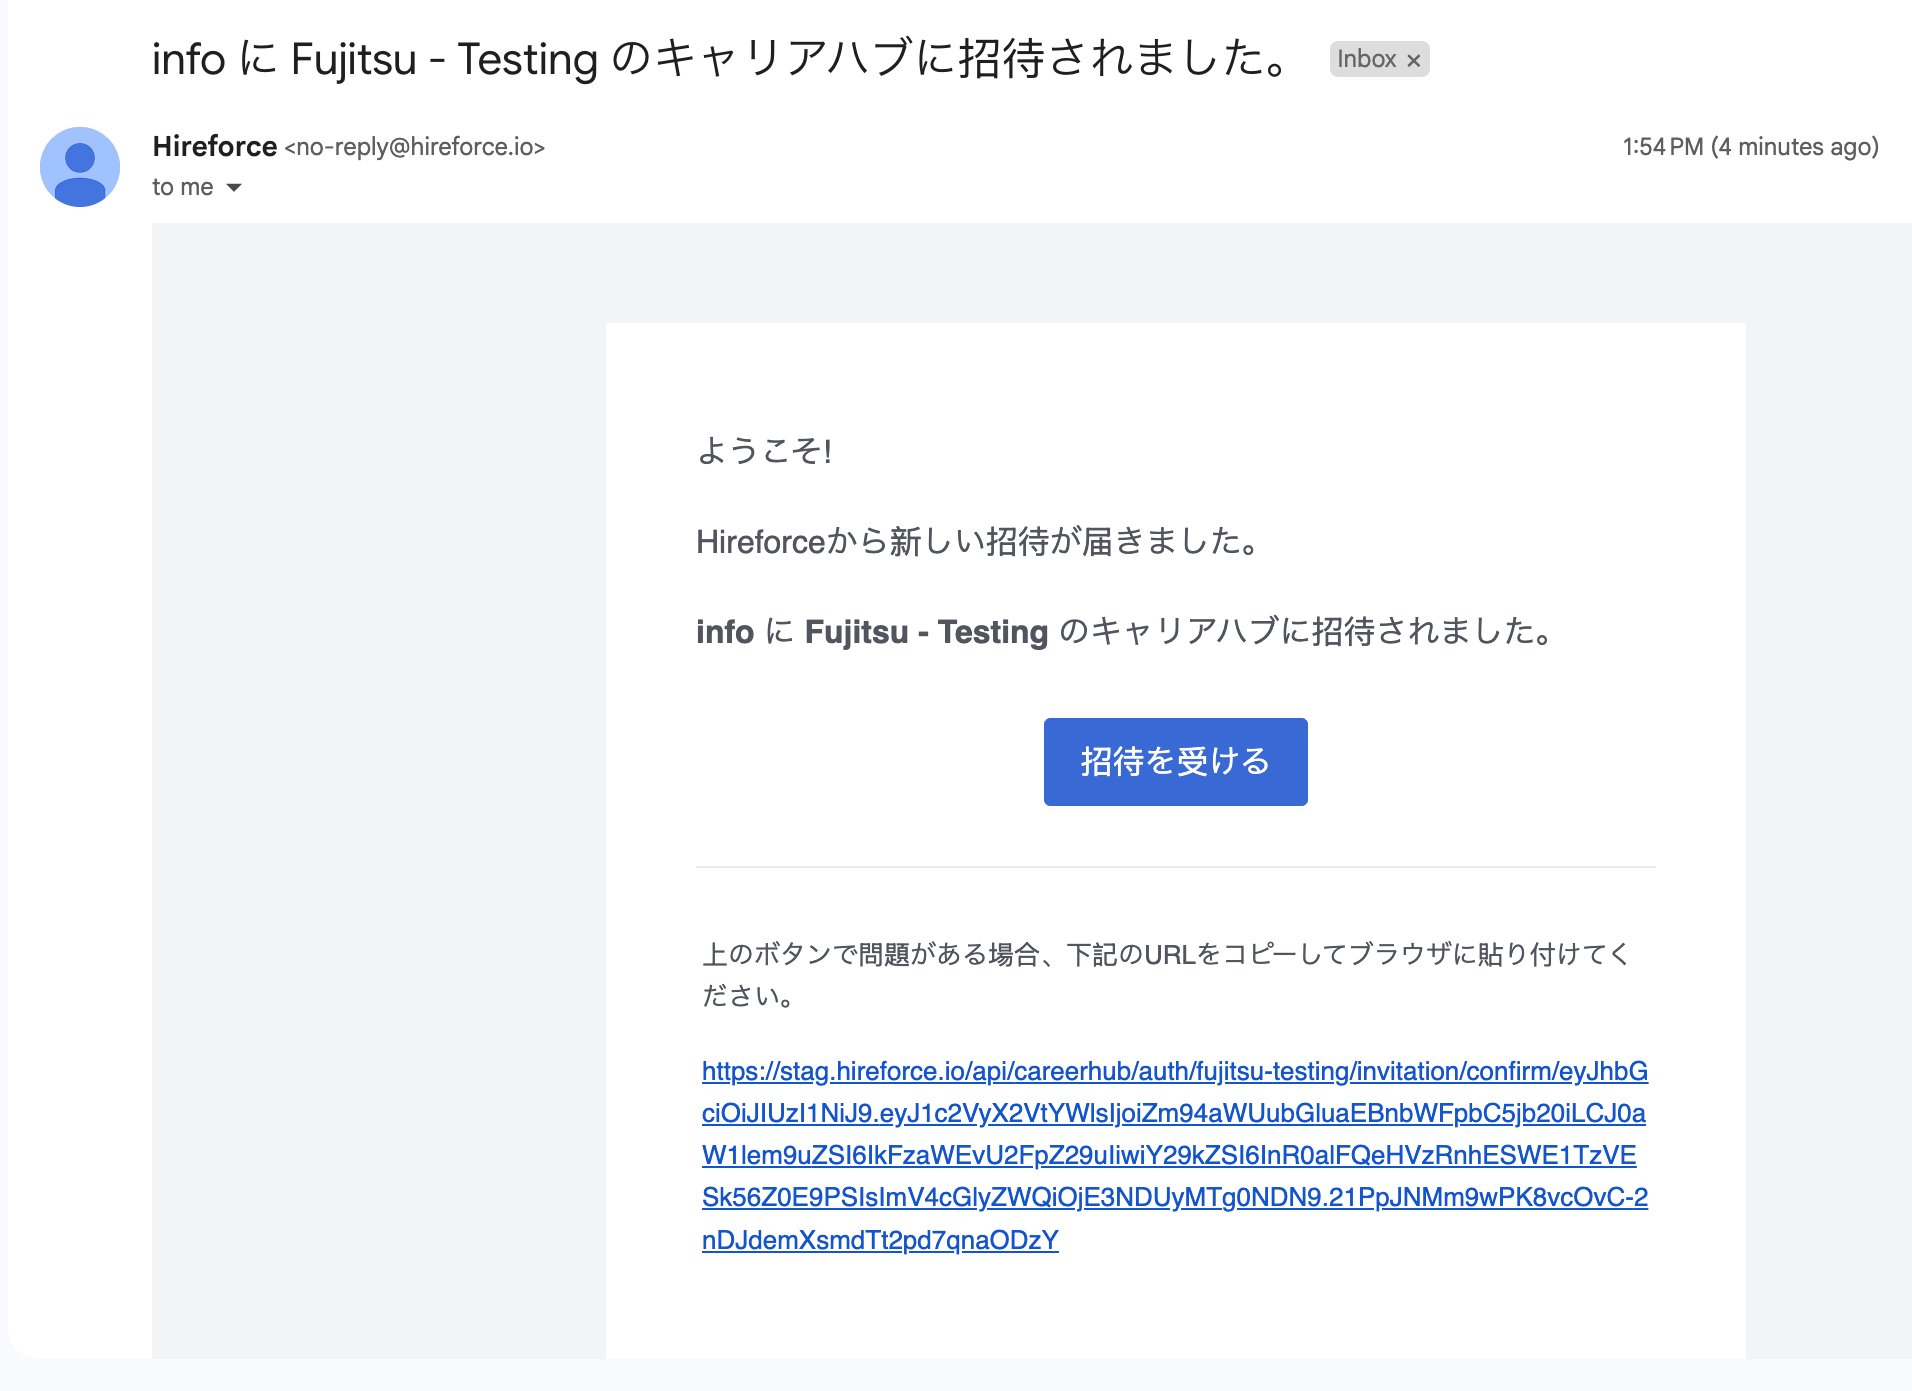1912x1391 pixels.
Task: Click the last URL line ending "qnaODzY"
Action: coord(880,1240)
